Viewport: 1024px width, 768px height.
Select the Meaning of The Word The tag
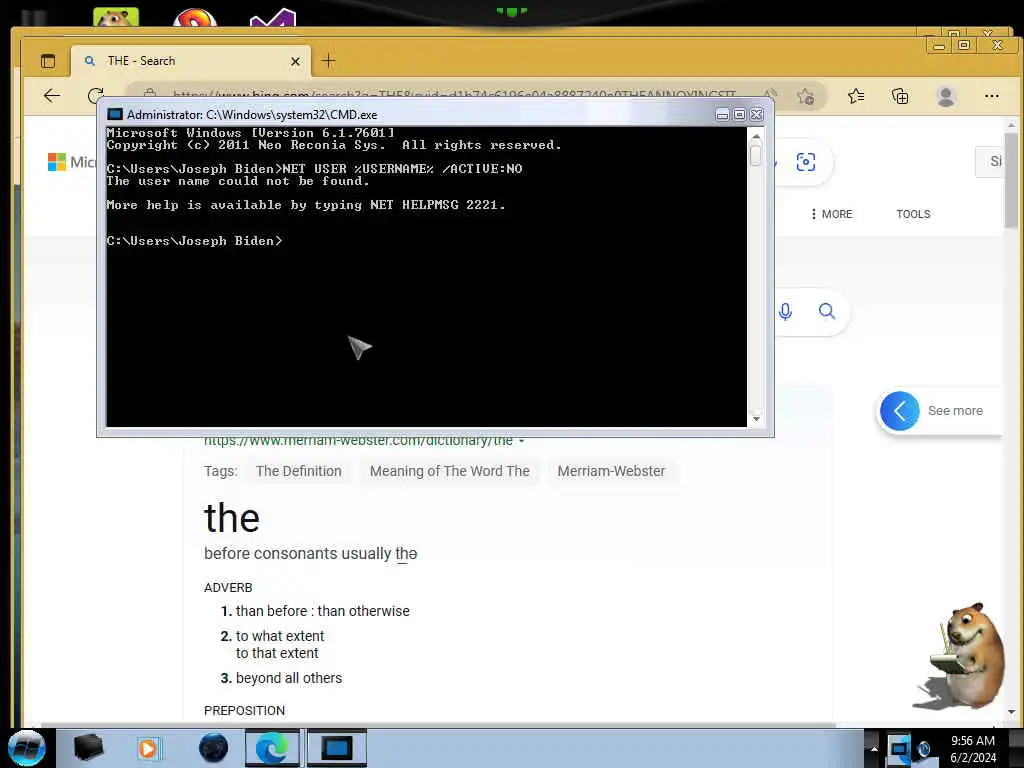[x=449, y=471]
